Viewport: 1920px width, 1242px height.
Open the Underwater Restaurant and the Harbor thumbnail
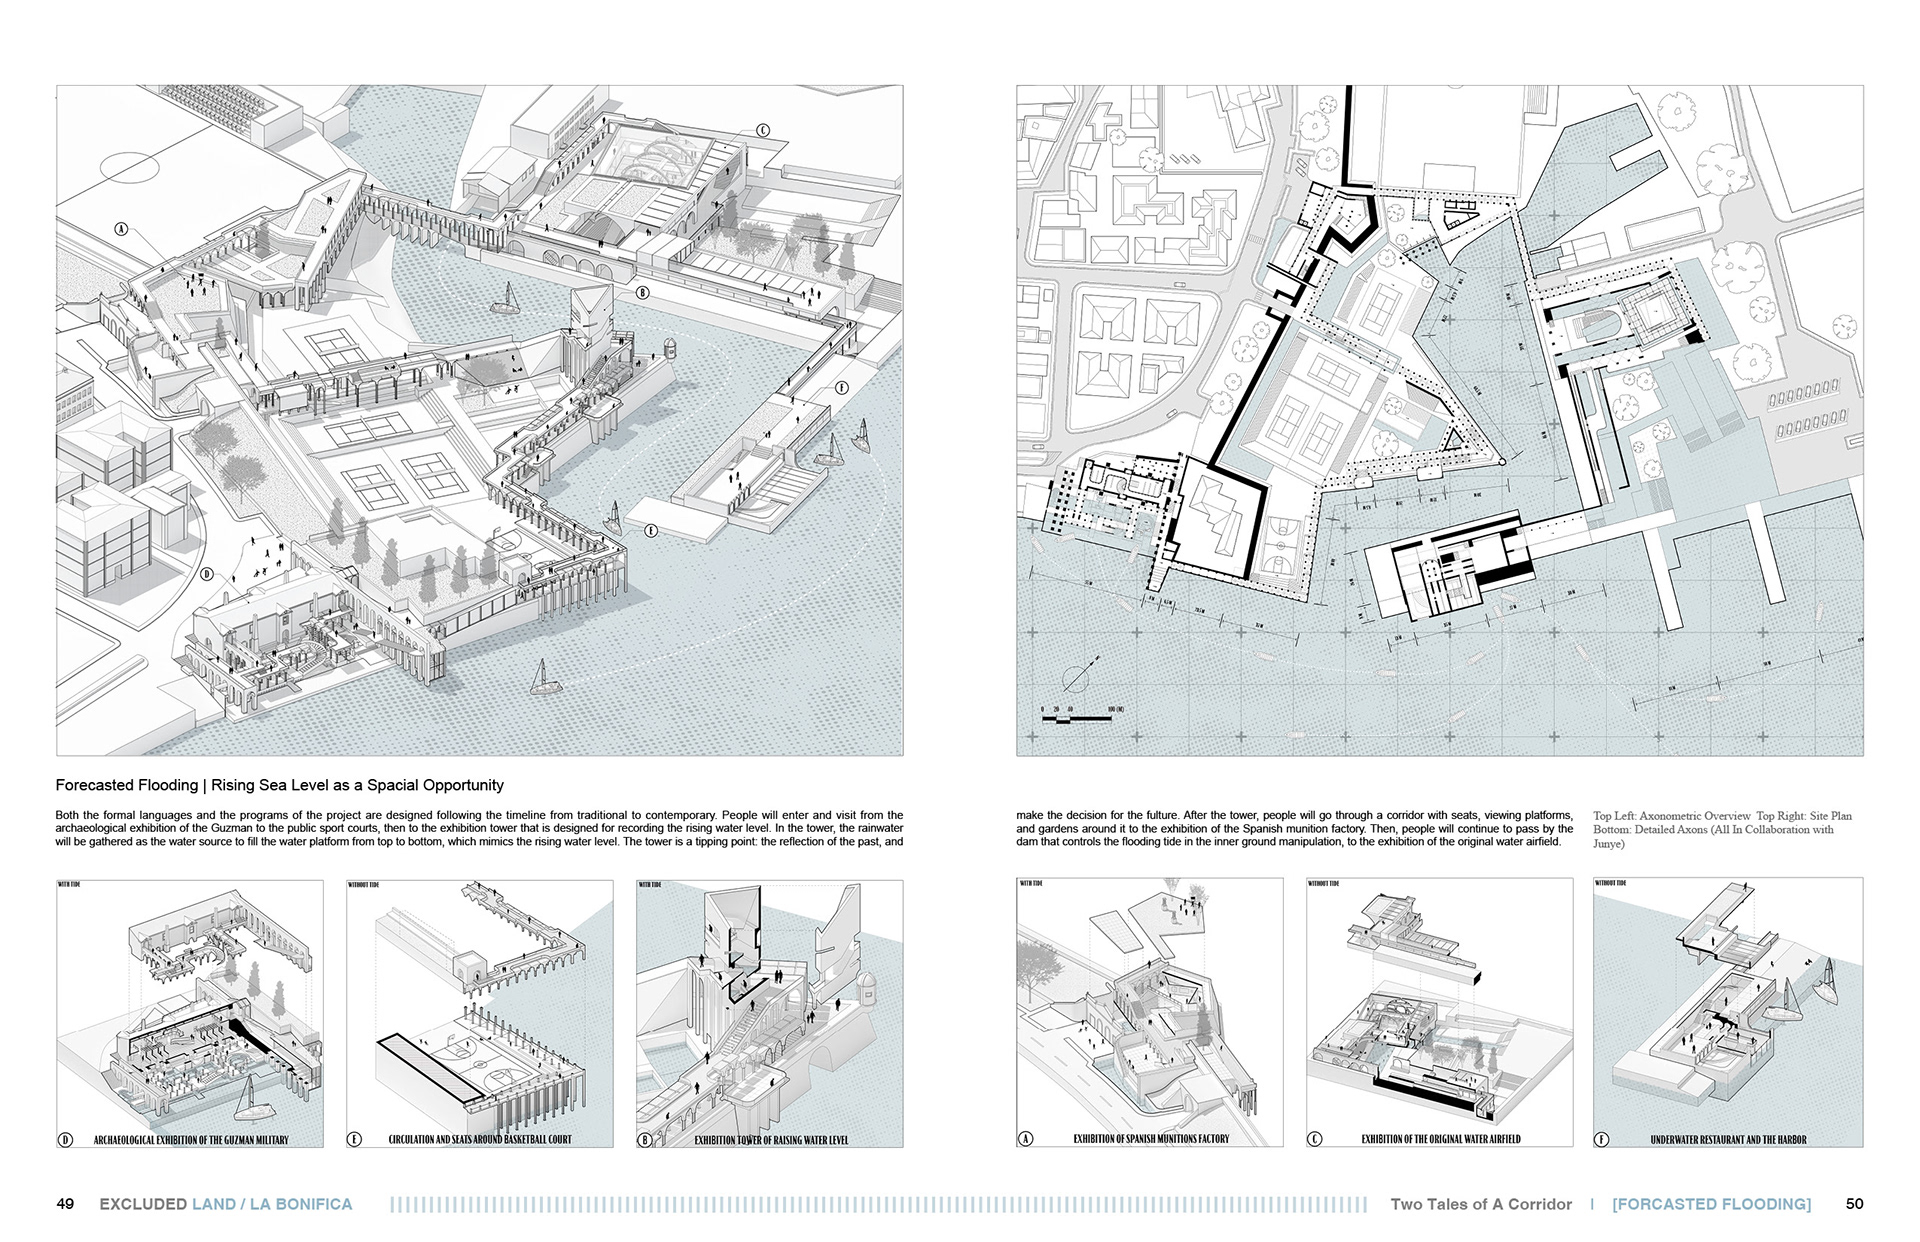pyautogui.click(x=1727, y=1012)
